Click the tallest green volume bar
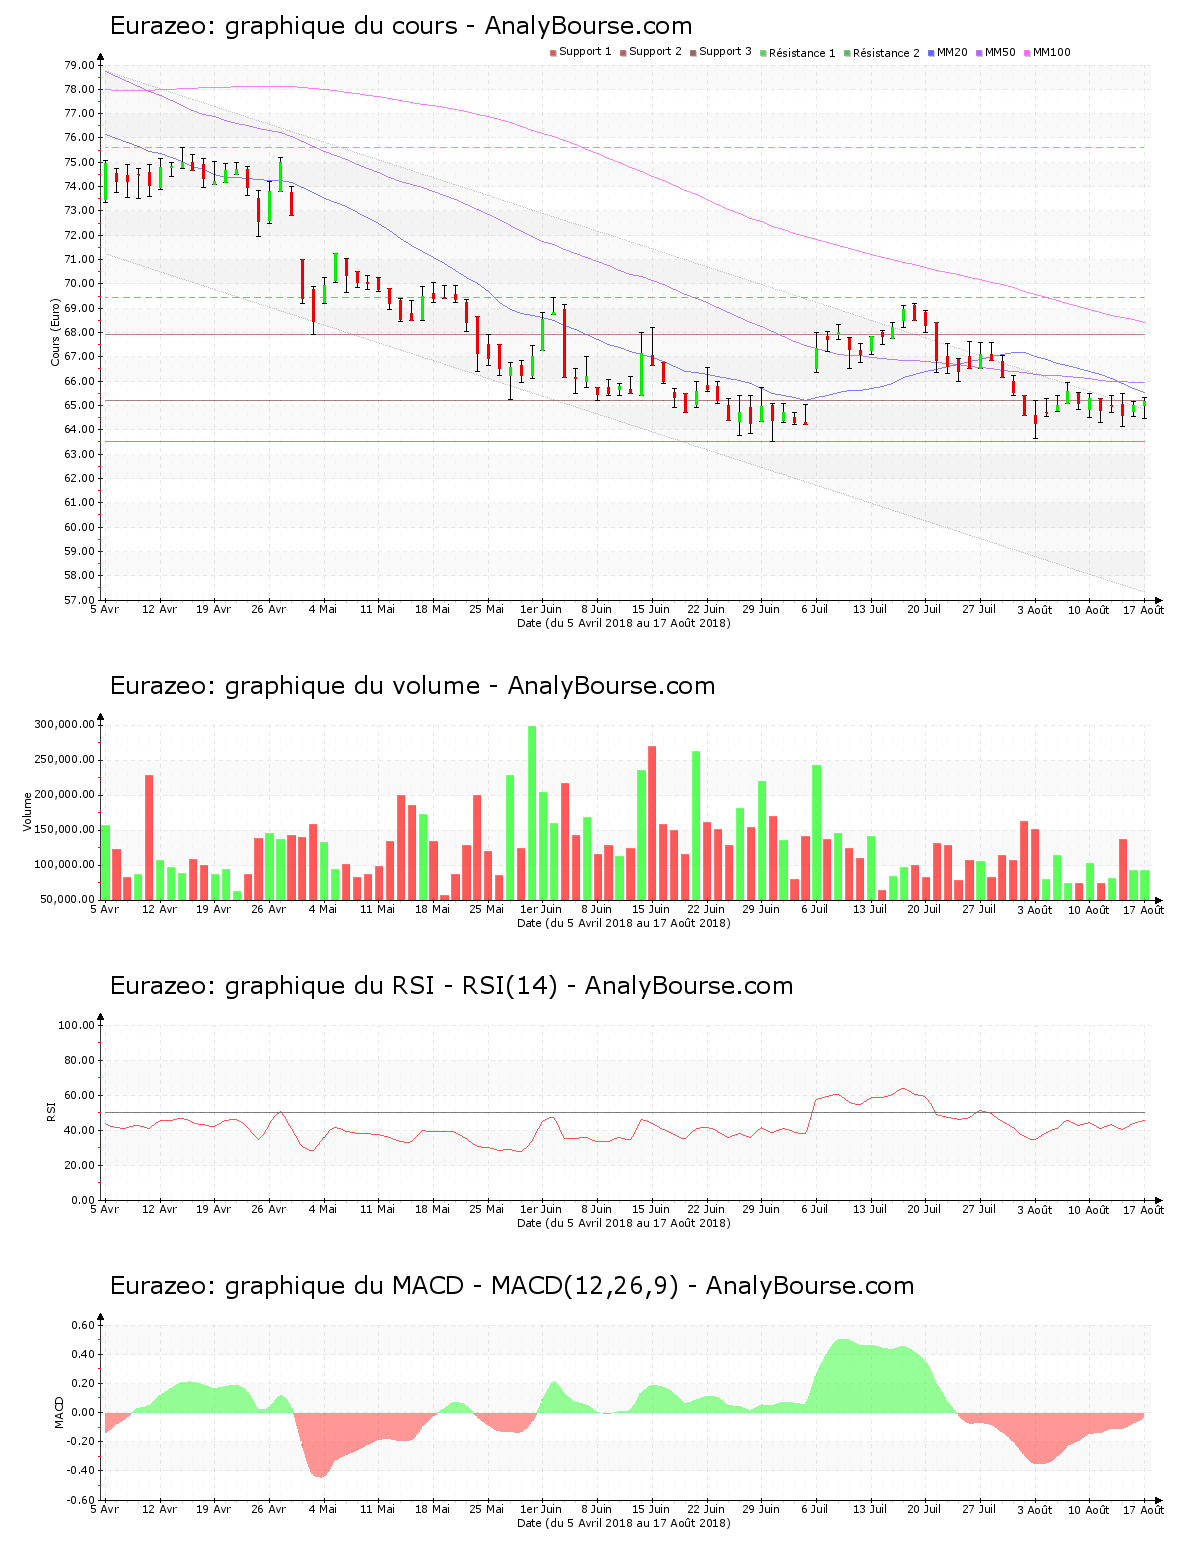This screenshot has height=1550, width=1200. 532,813
